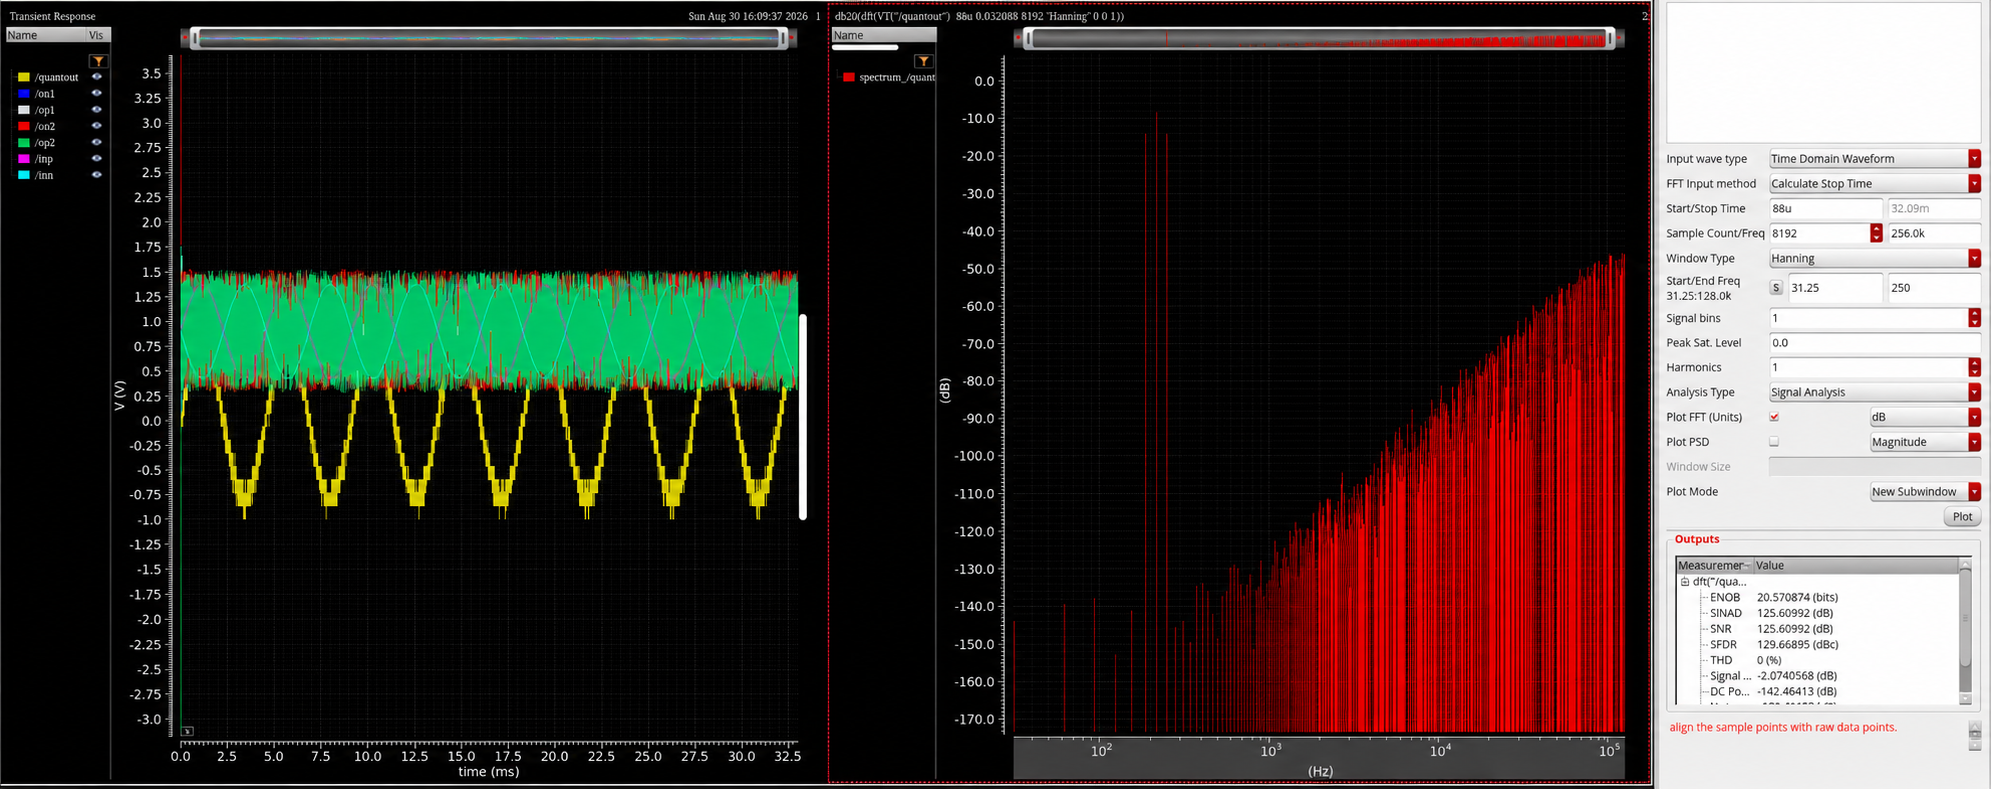Open the Plot Mode dropdown
The height and width of the screenshot is (789, 1991).
(1925, 492)
